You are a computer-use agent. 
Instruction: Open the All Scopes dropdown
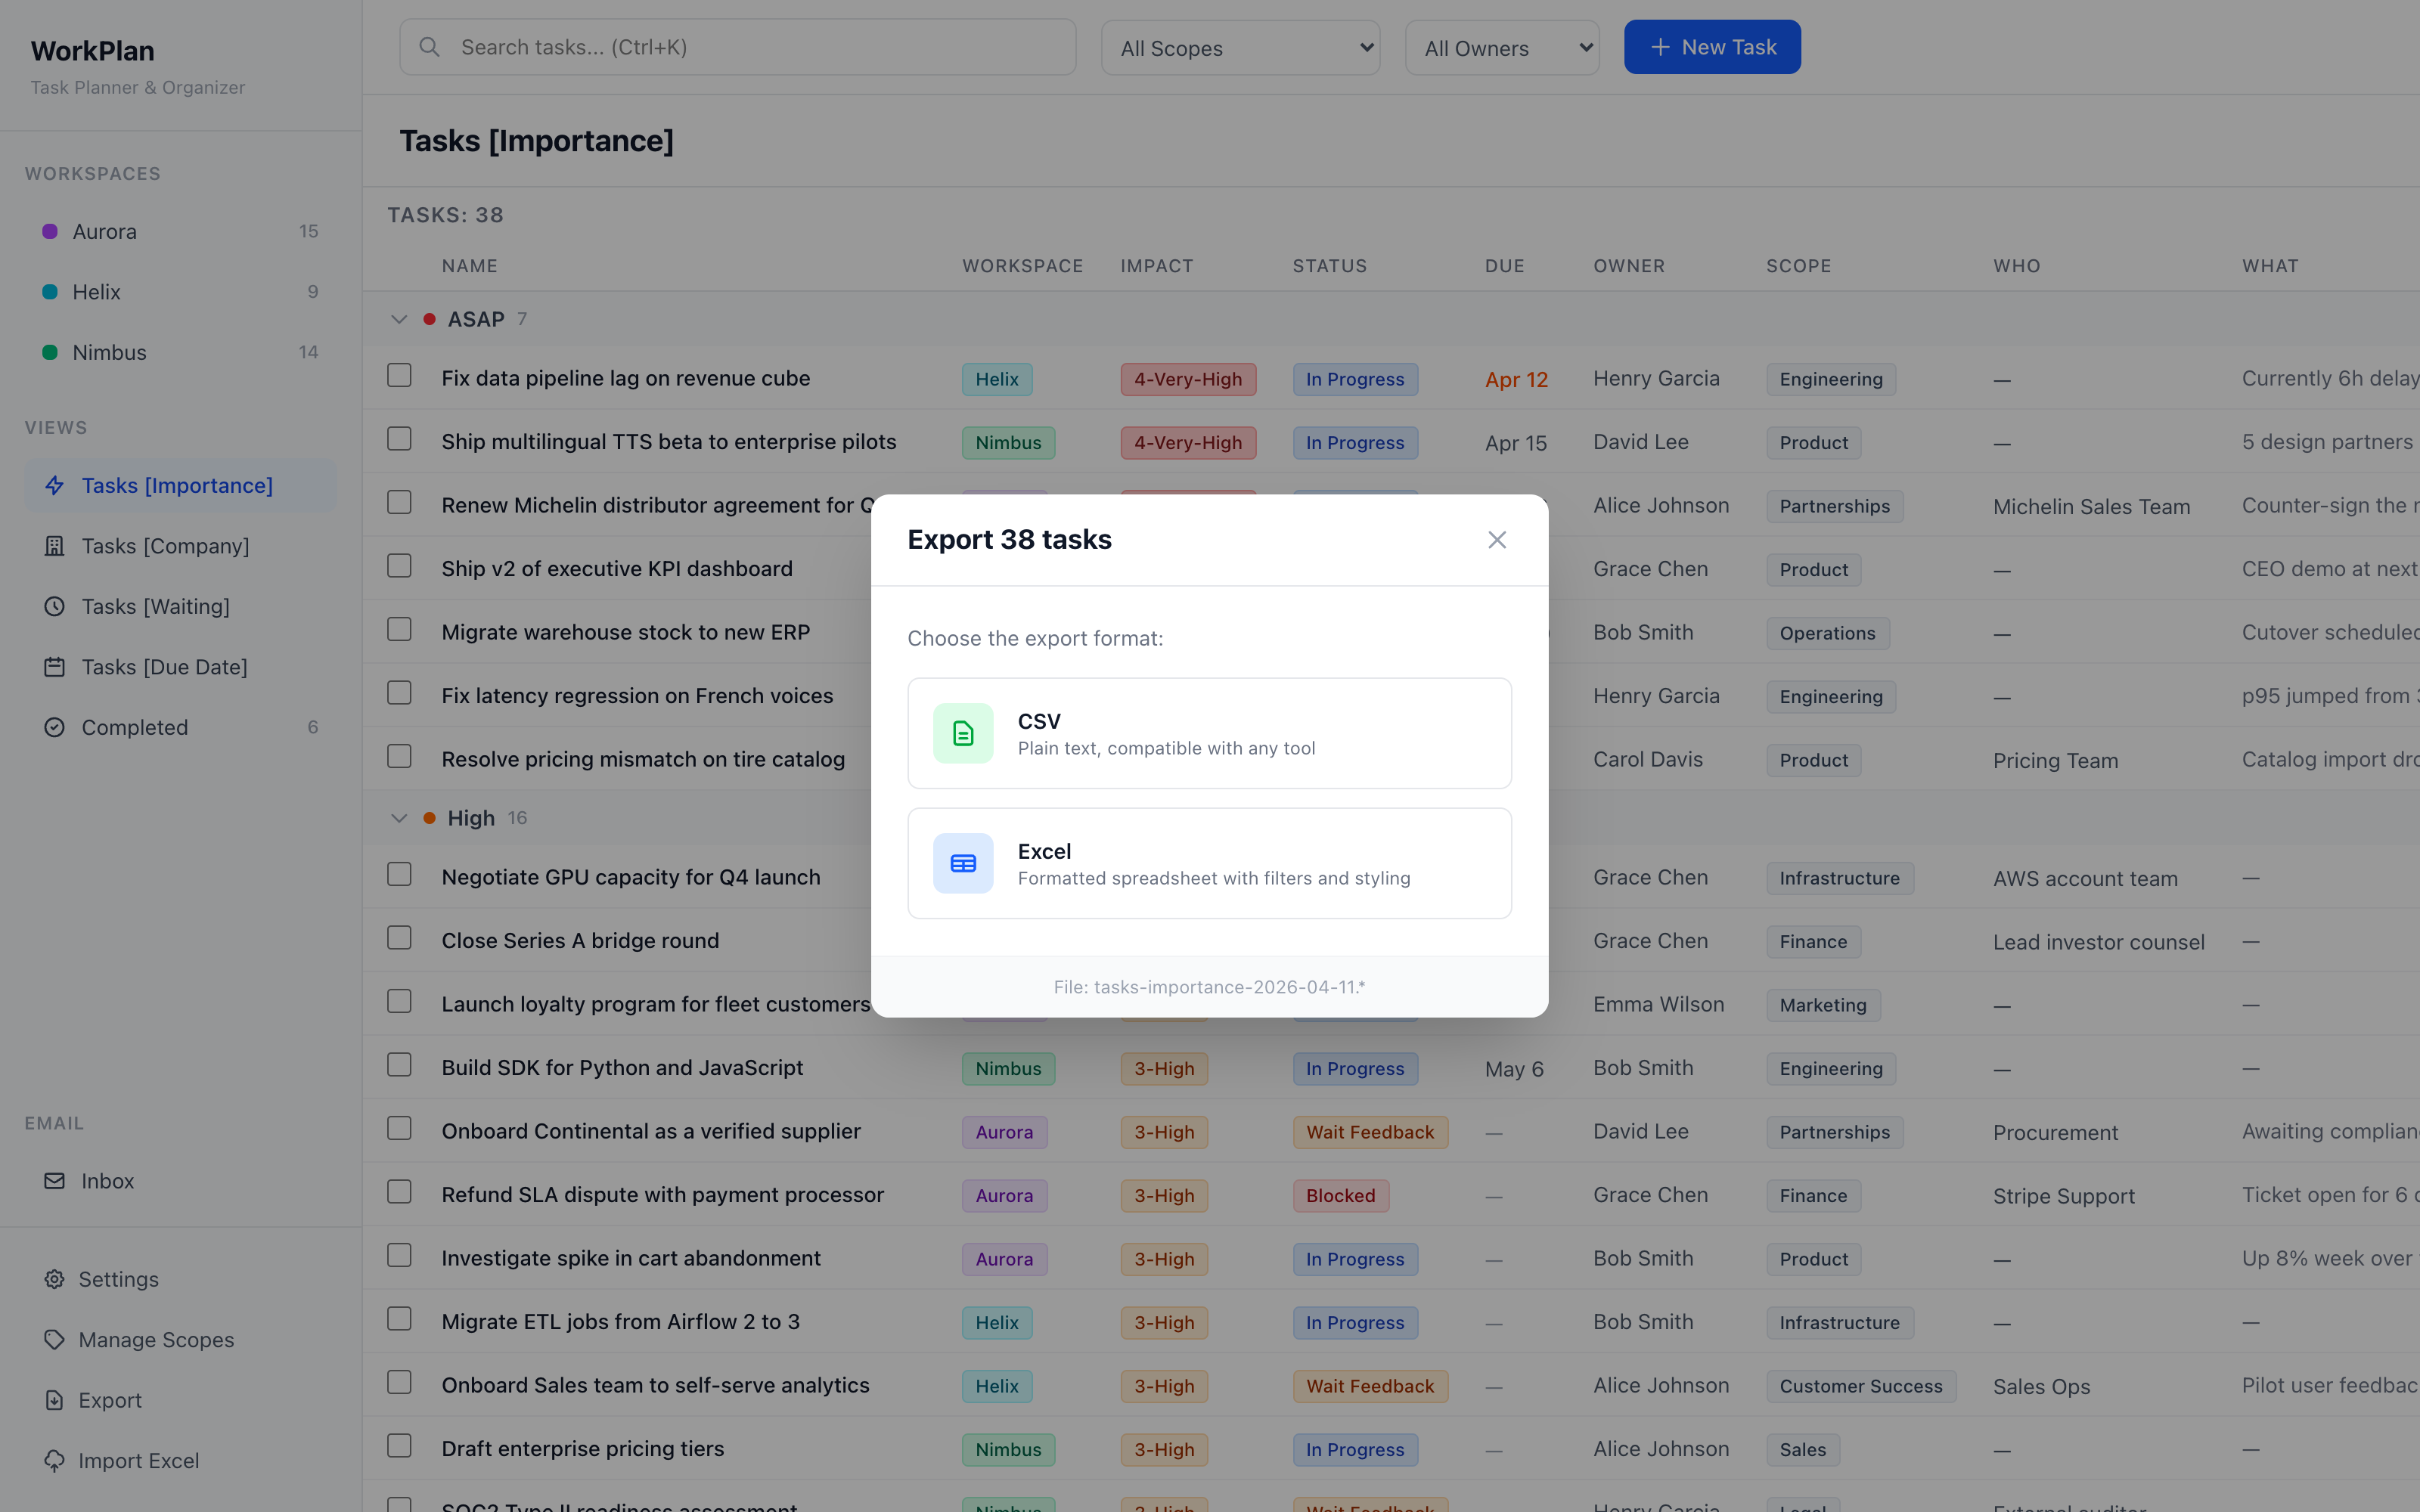pyautogui.click(x=1240, y=47)
